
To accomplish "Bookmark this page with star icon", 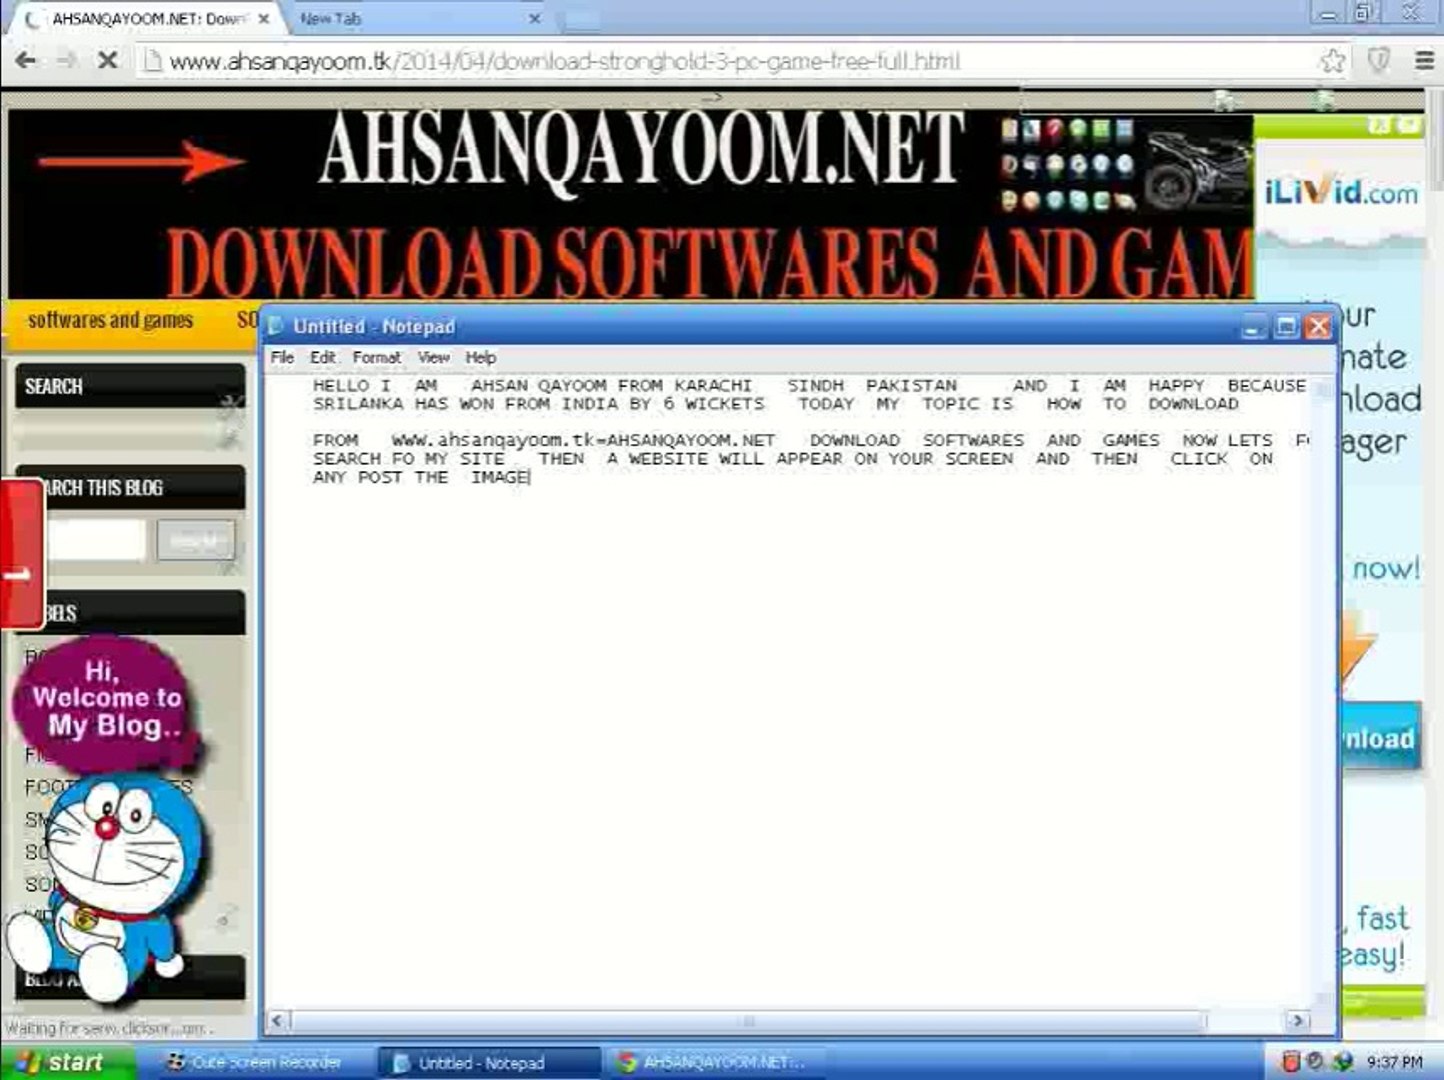I will click(1332, 61).
